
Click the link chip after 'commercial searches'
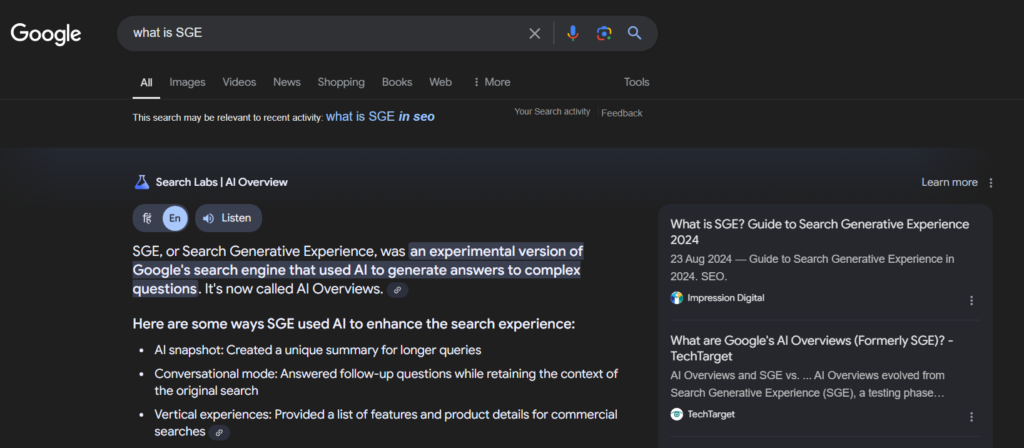click(219, 432)
